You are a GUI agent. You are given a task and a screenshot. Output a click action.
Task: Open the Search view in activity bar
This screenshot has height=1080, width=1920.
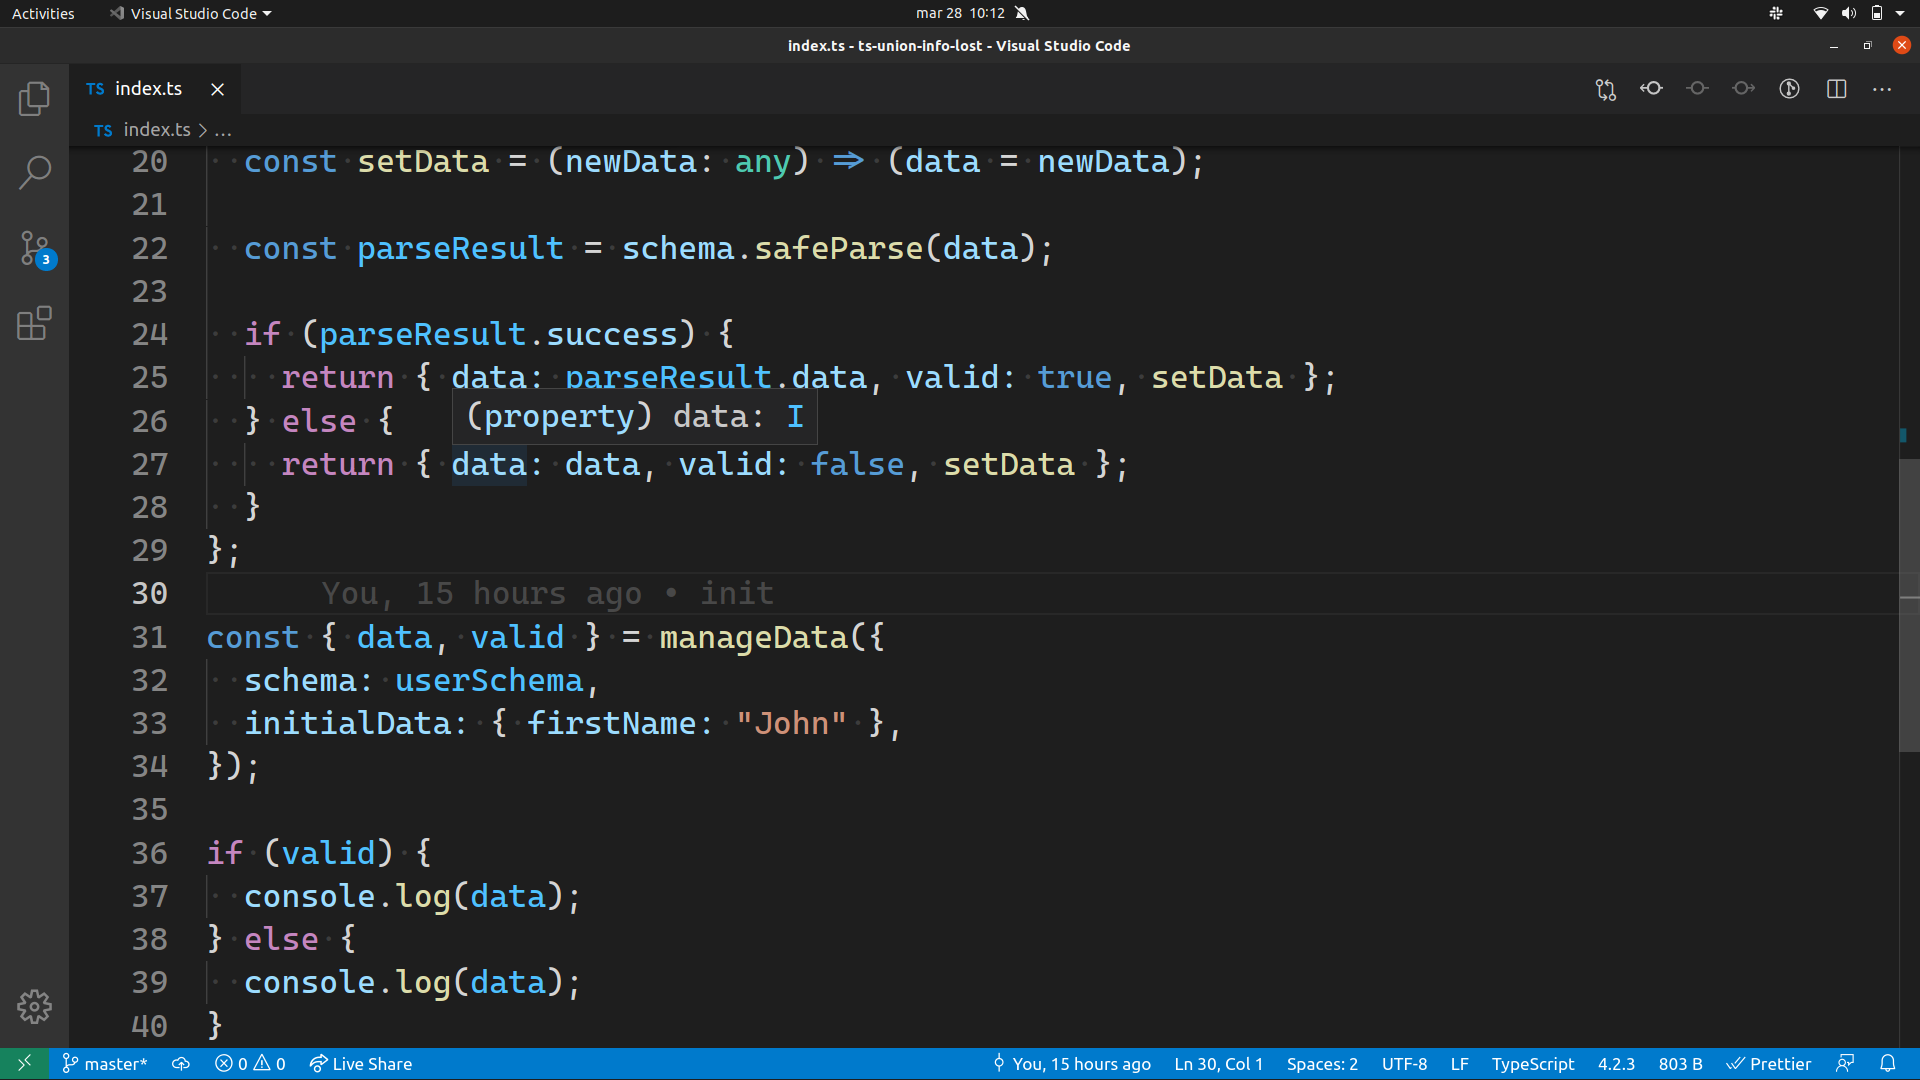34,172
